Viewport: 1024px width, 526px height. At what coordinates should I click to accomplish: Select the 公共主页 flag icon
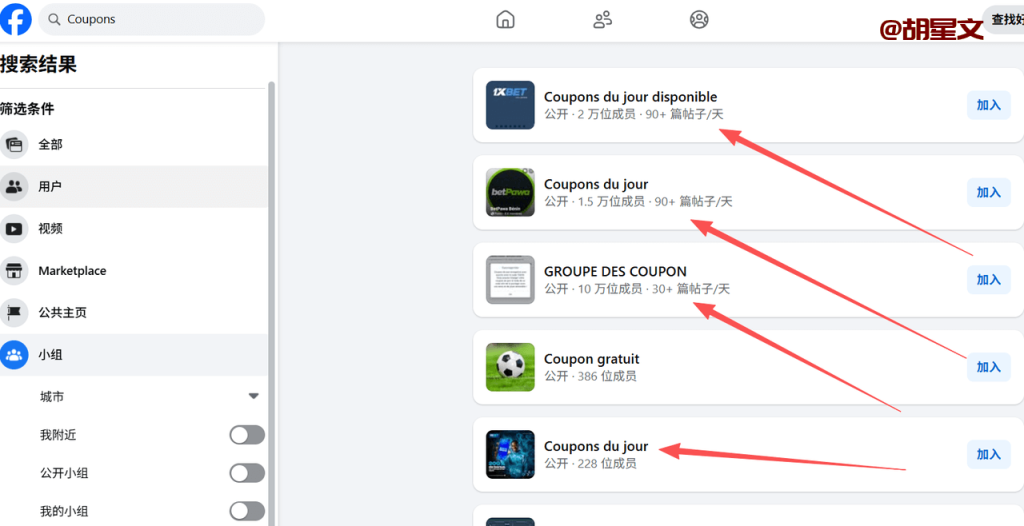point(14,313)
